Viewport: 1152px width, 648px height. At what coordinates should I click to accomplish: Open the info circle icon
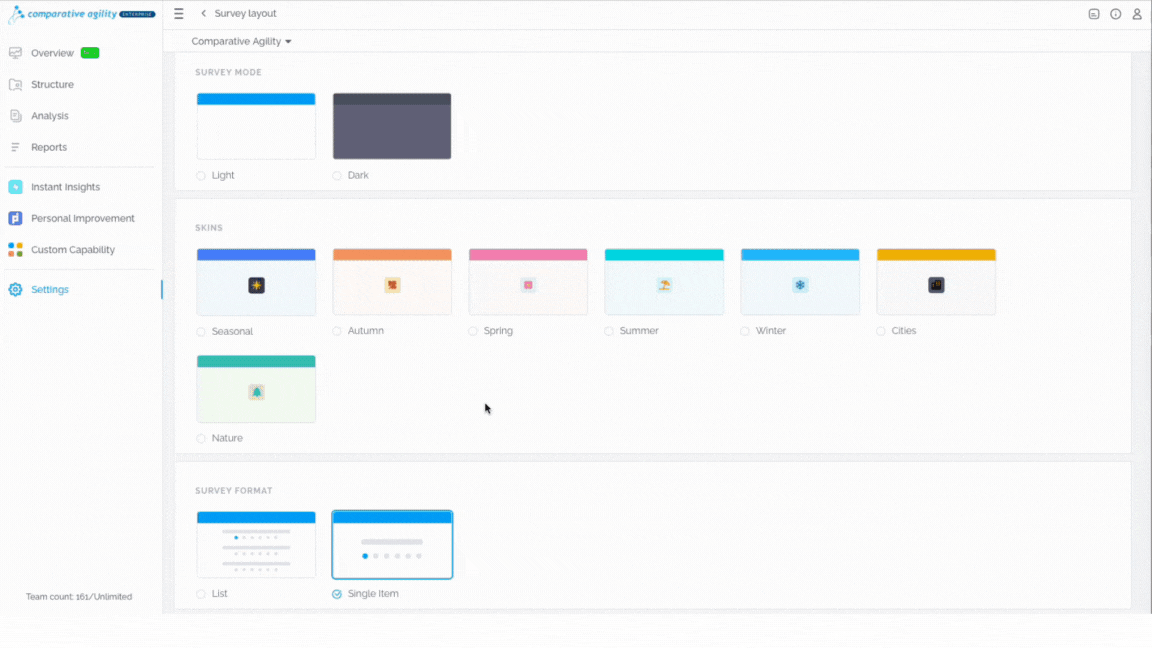[1115, 14]
